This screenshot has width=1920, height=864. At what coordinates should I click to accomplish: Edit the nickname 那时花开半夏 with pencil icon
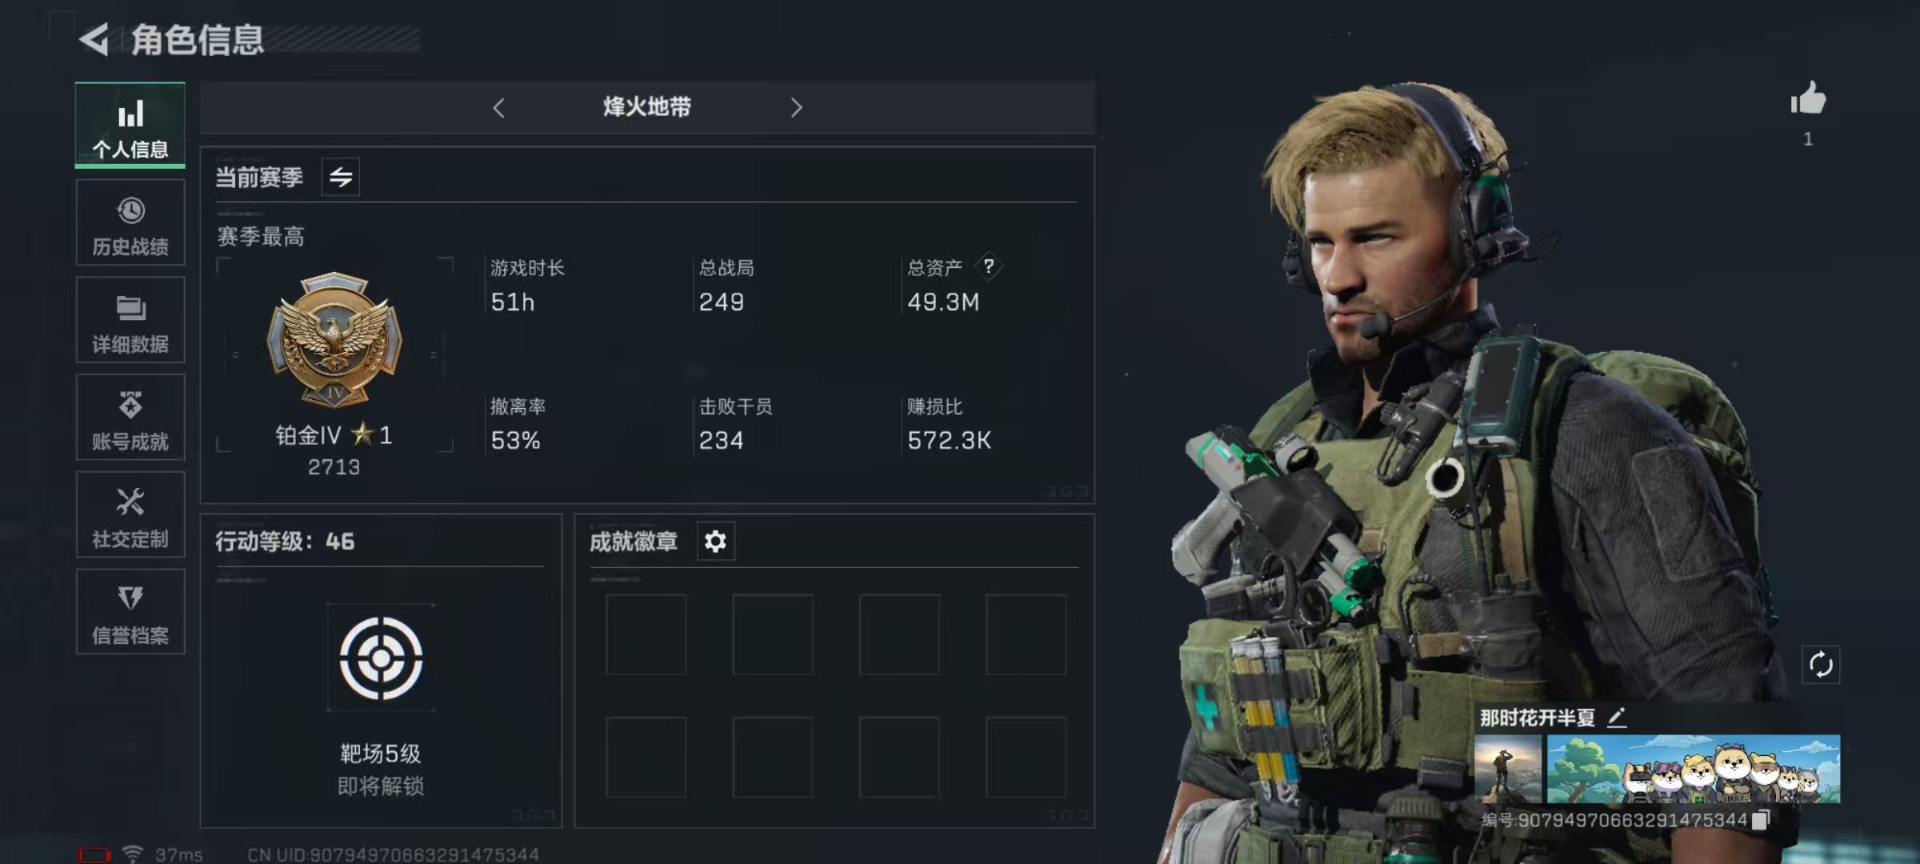[x=1617, y=717]
